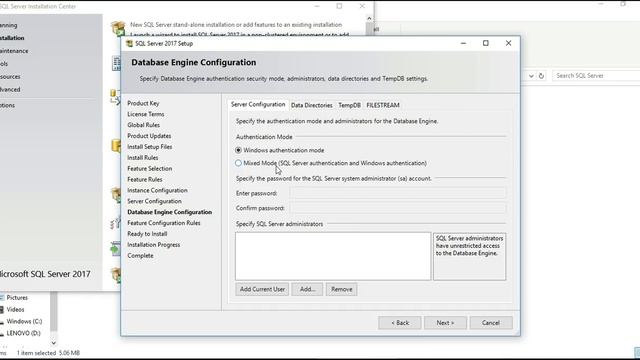This screenshot has width=640, height=360.
Task: Select Windows authentication mode radio button
Action: [238, 150]
